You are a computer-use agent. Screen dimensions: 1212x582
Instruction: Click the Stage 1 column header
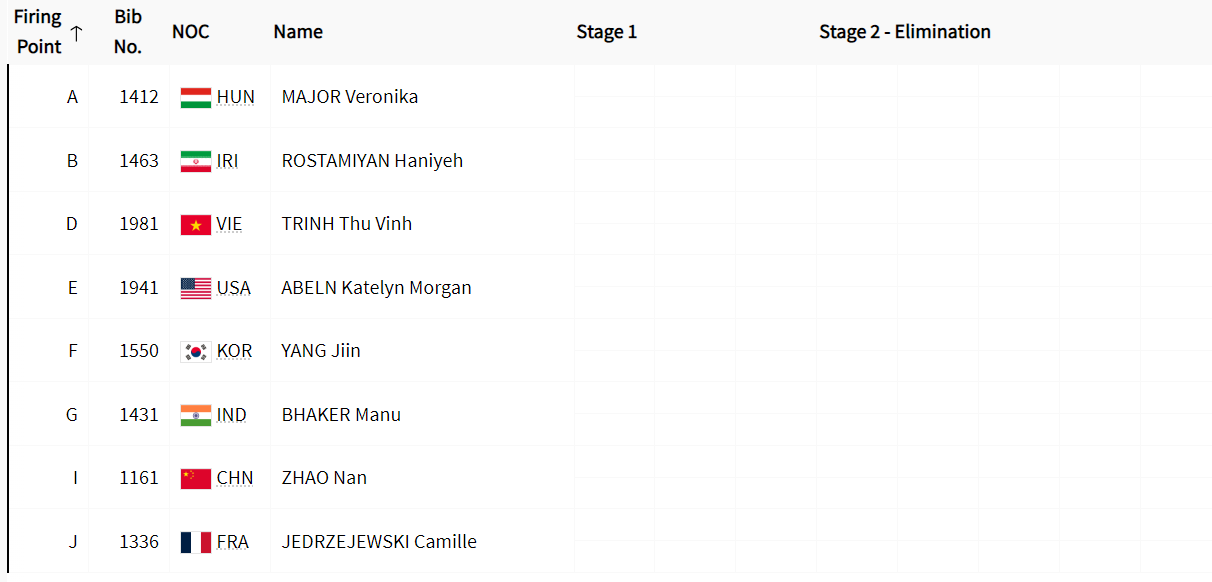click(x=607, y=32)
